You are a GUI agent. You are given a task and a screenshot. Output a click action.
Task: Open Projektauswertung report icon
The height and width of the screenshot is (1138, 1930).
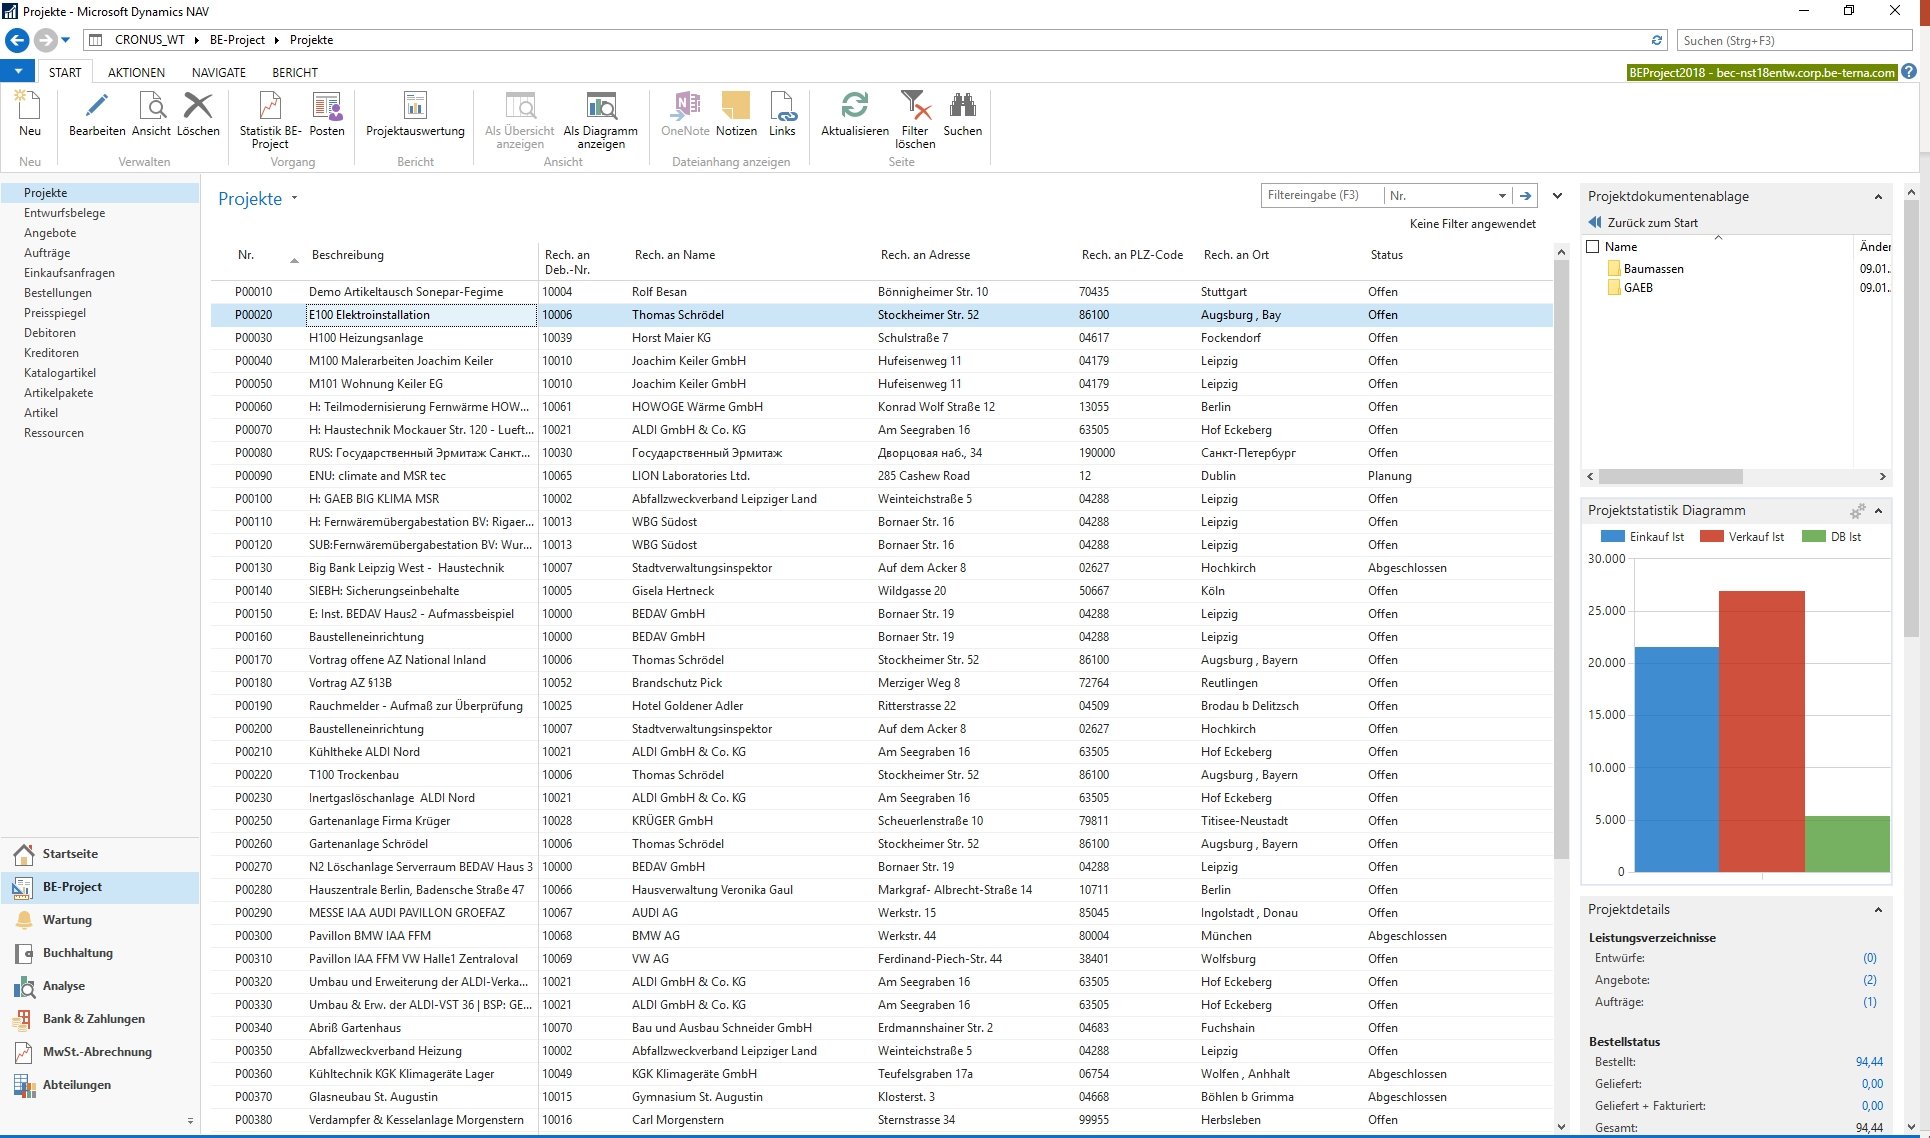415,106
